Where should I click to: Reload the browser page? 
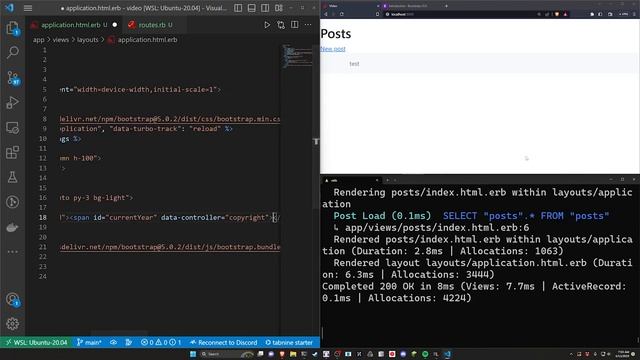342,14
